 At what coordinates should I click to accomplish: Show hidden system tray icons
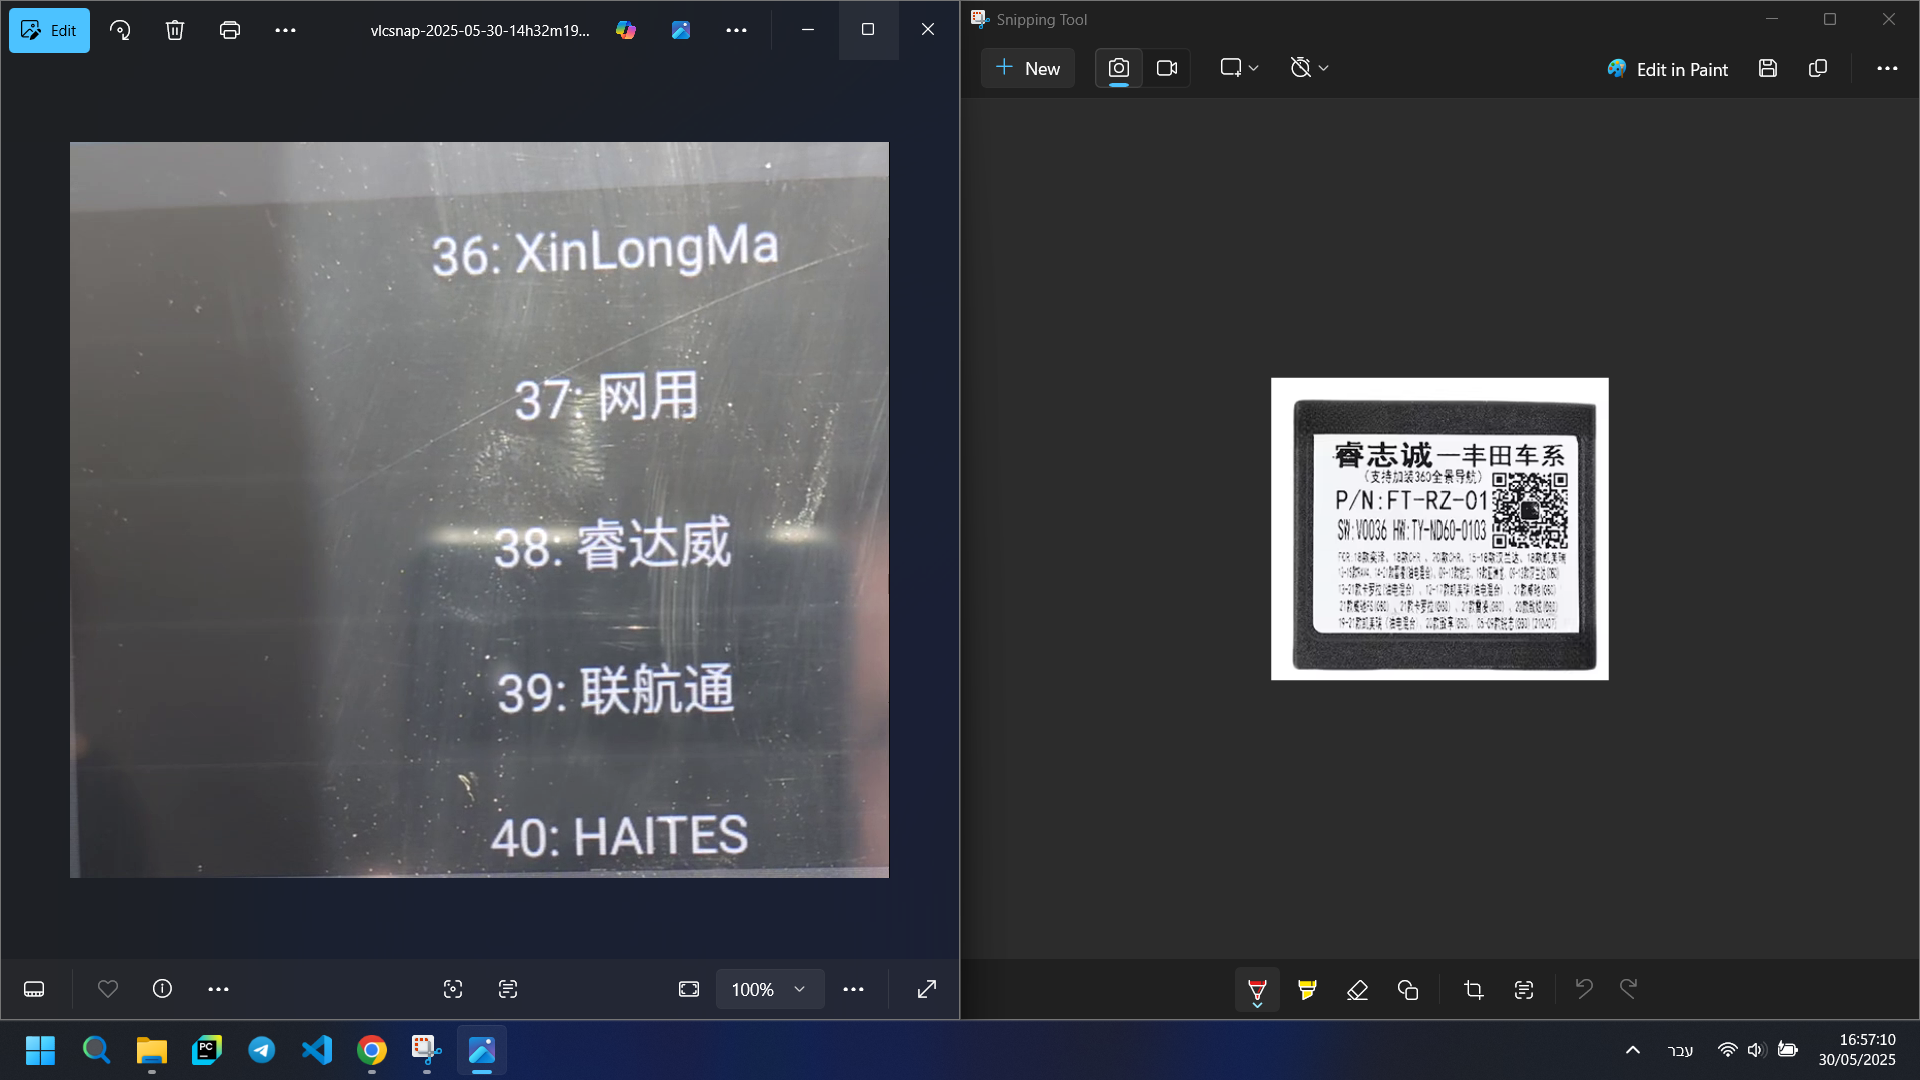pyautogui.click(x=1633, y=1050)
